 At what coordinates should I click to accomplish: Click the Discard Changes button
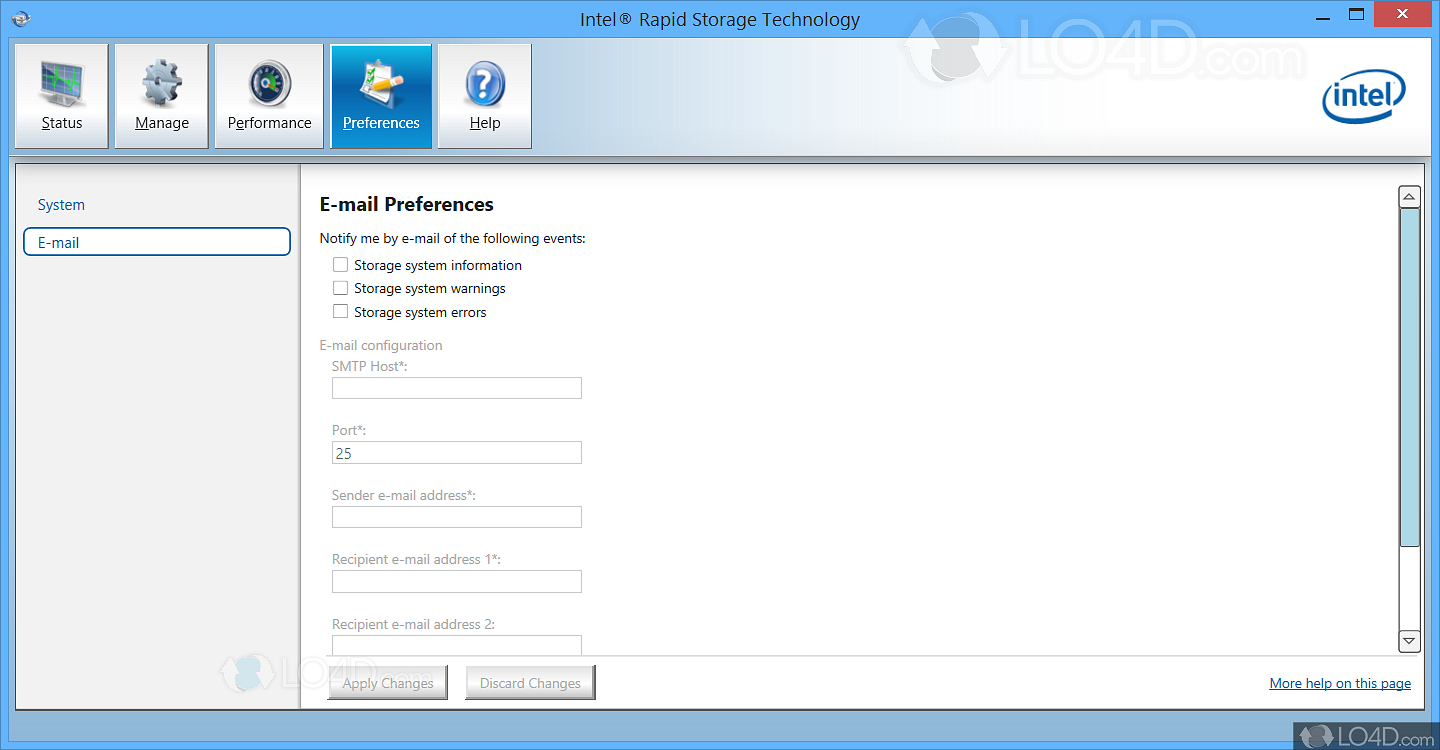[530, 683]
